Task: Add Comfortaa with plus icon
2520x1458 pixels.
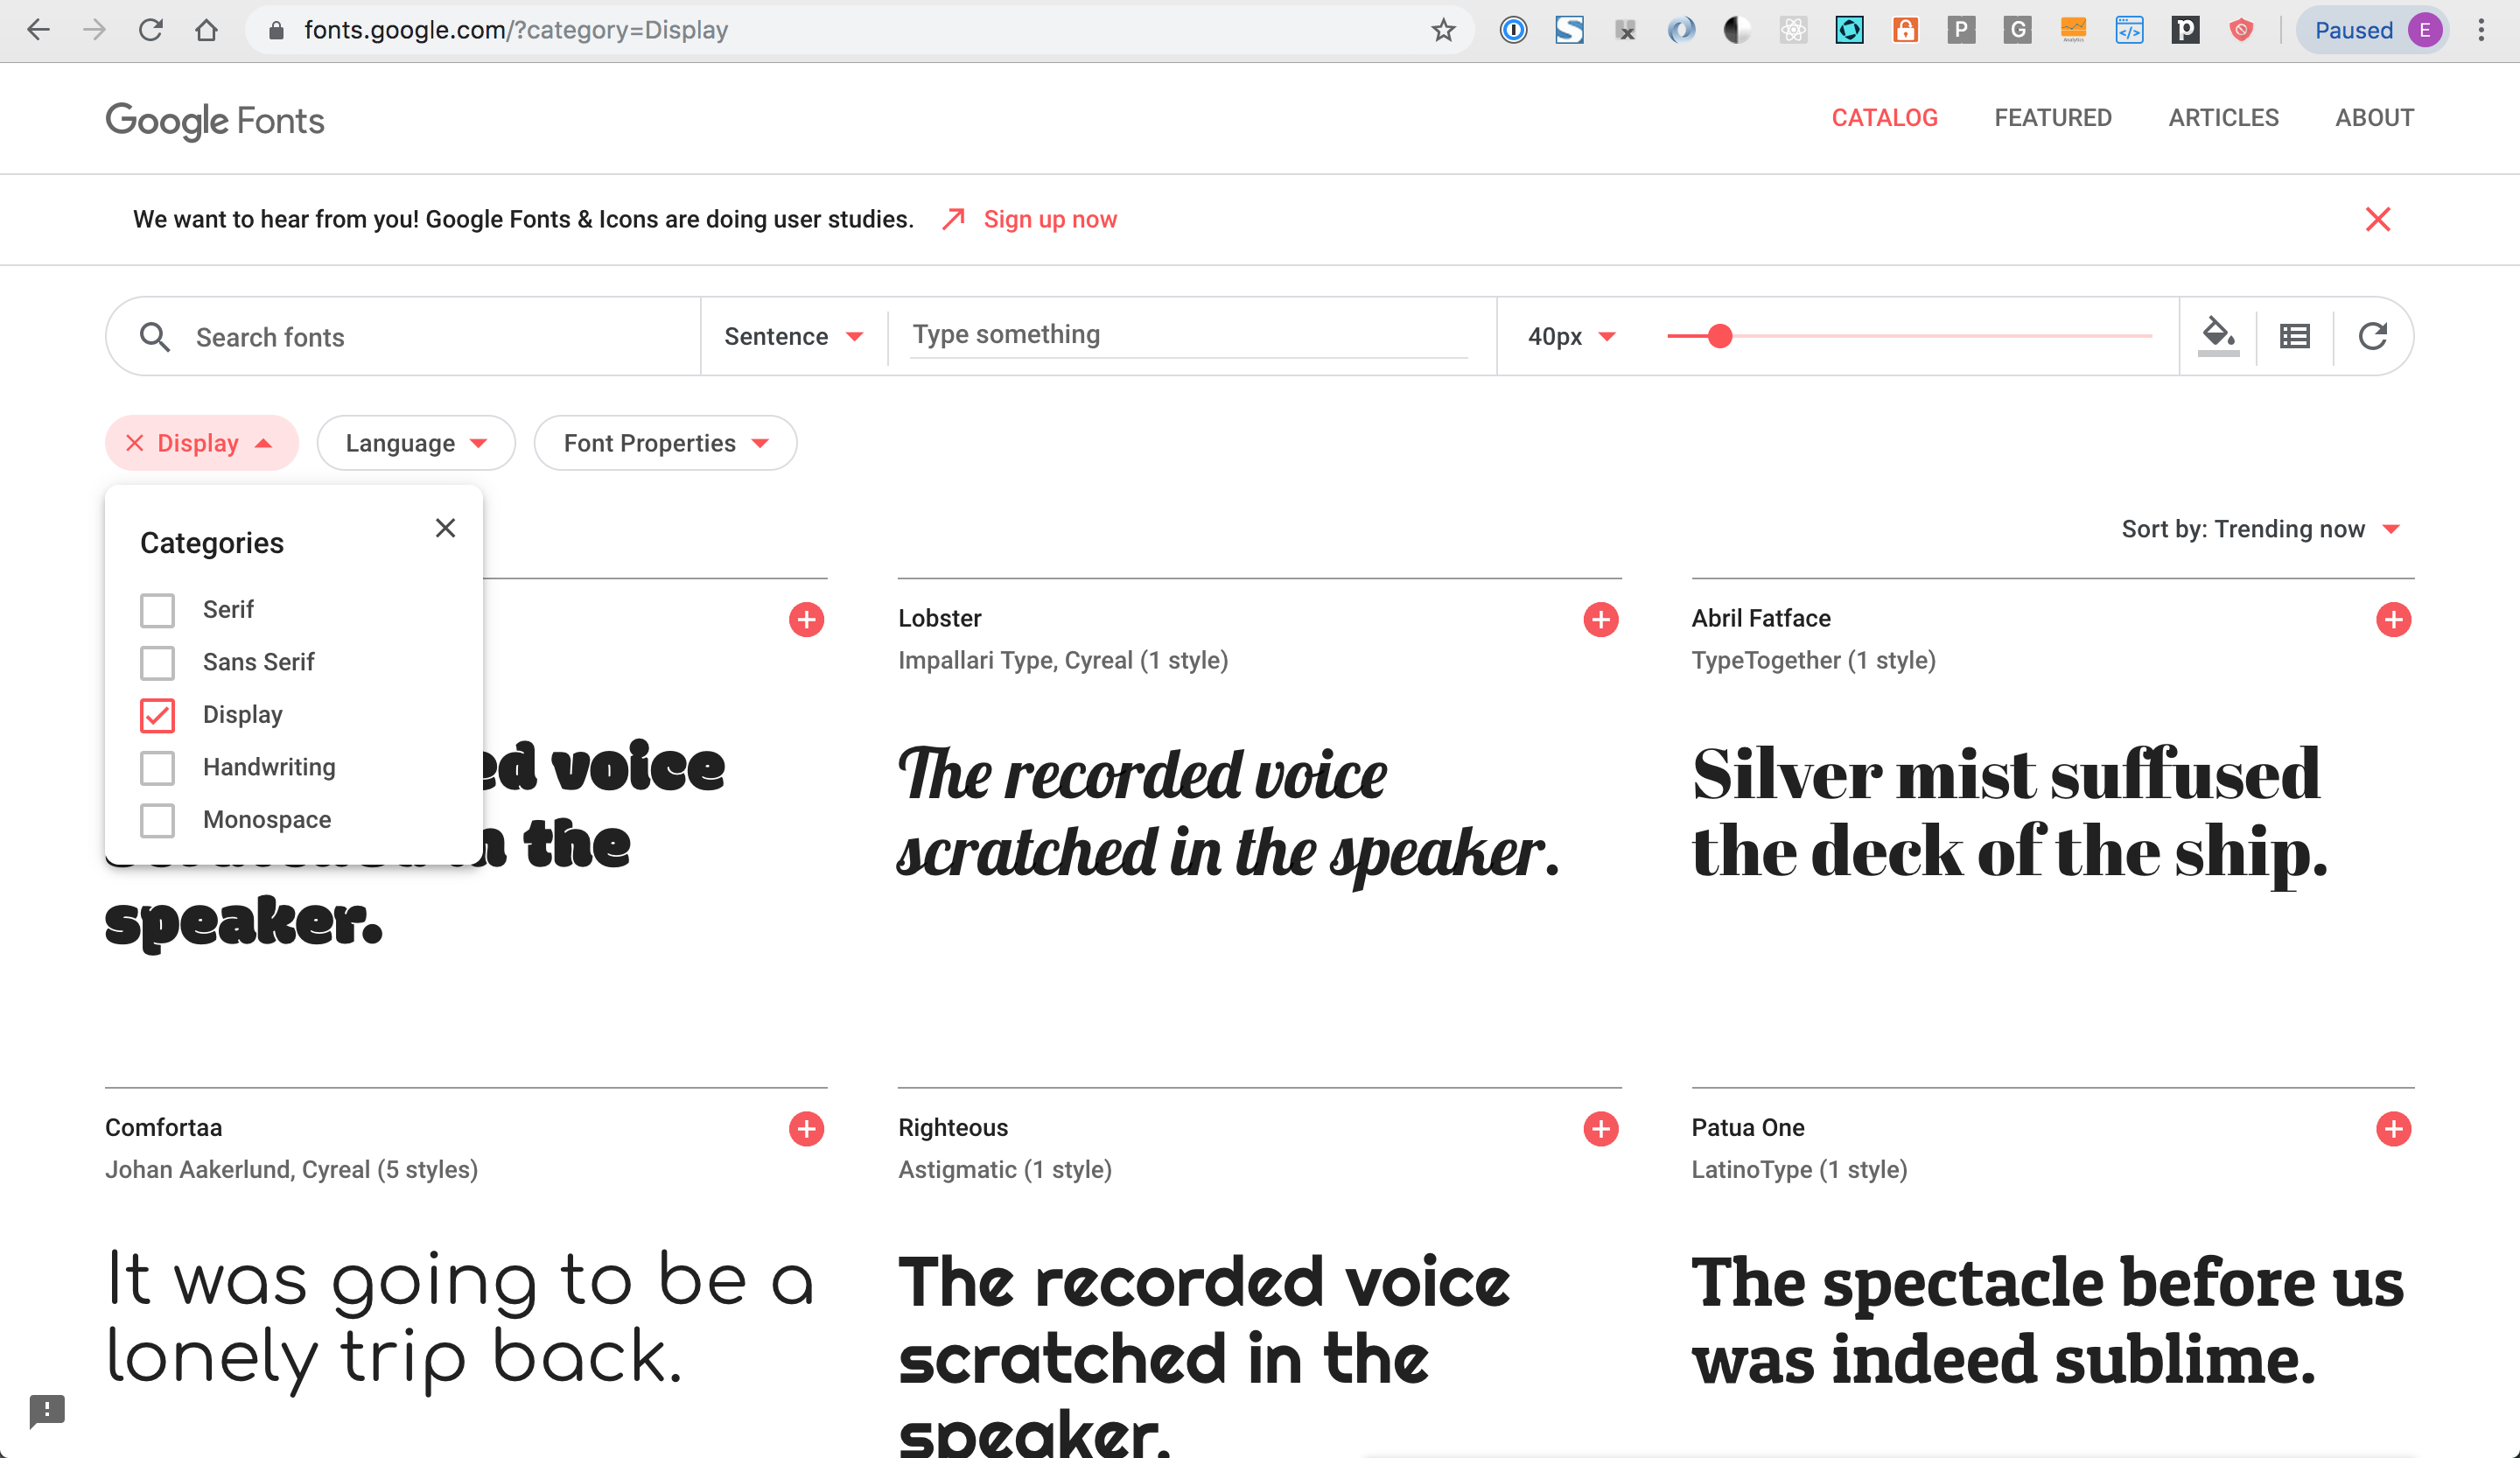Action: (806, 1129)
